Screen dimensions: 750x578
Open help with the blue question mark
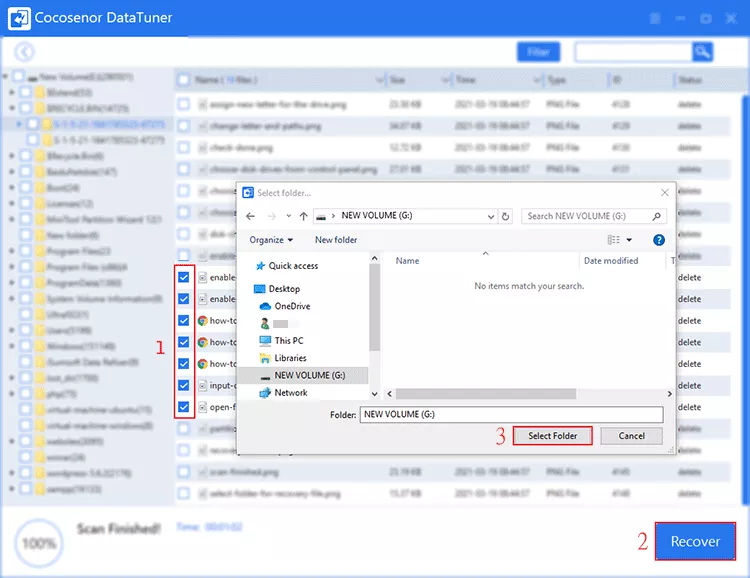pos(659,240)
